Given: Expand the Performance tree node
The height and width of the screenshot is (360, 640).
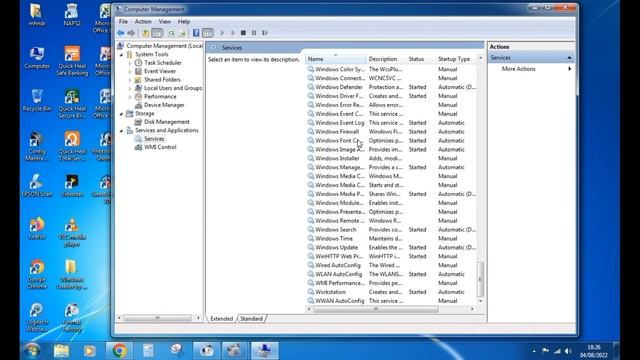Looking at the screenshot, I should (130, 97).
